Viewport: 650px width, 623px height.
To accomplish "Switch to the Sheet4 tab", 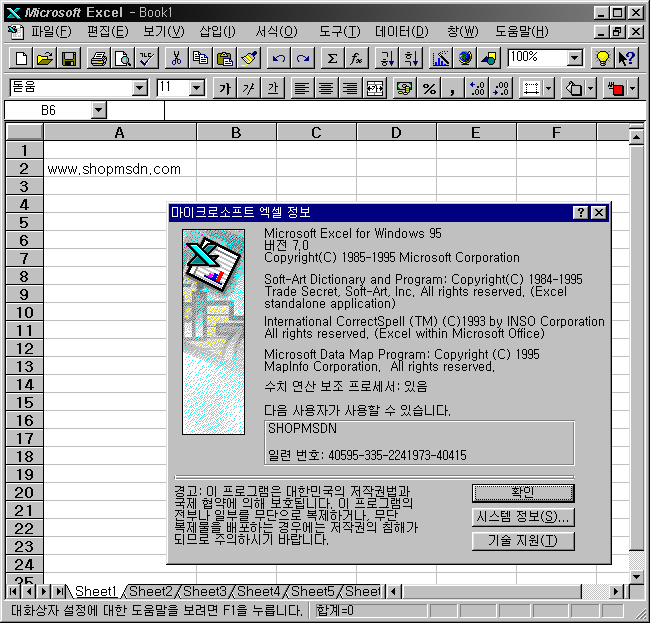I will [x=259, y=591].
